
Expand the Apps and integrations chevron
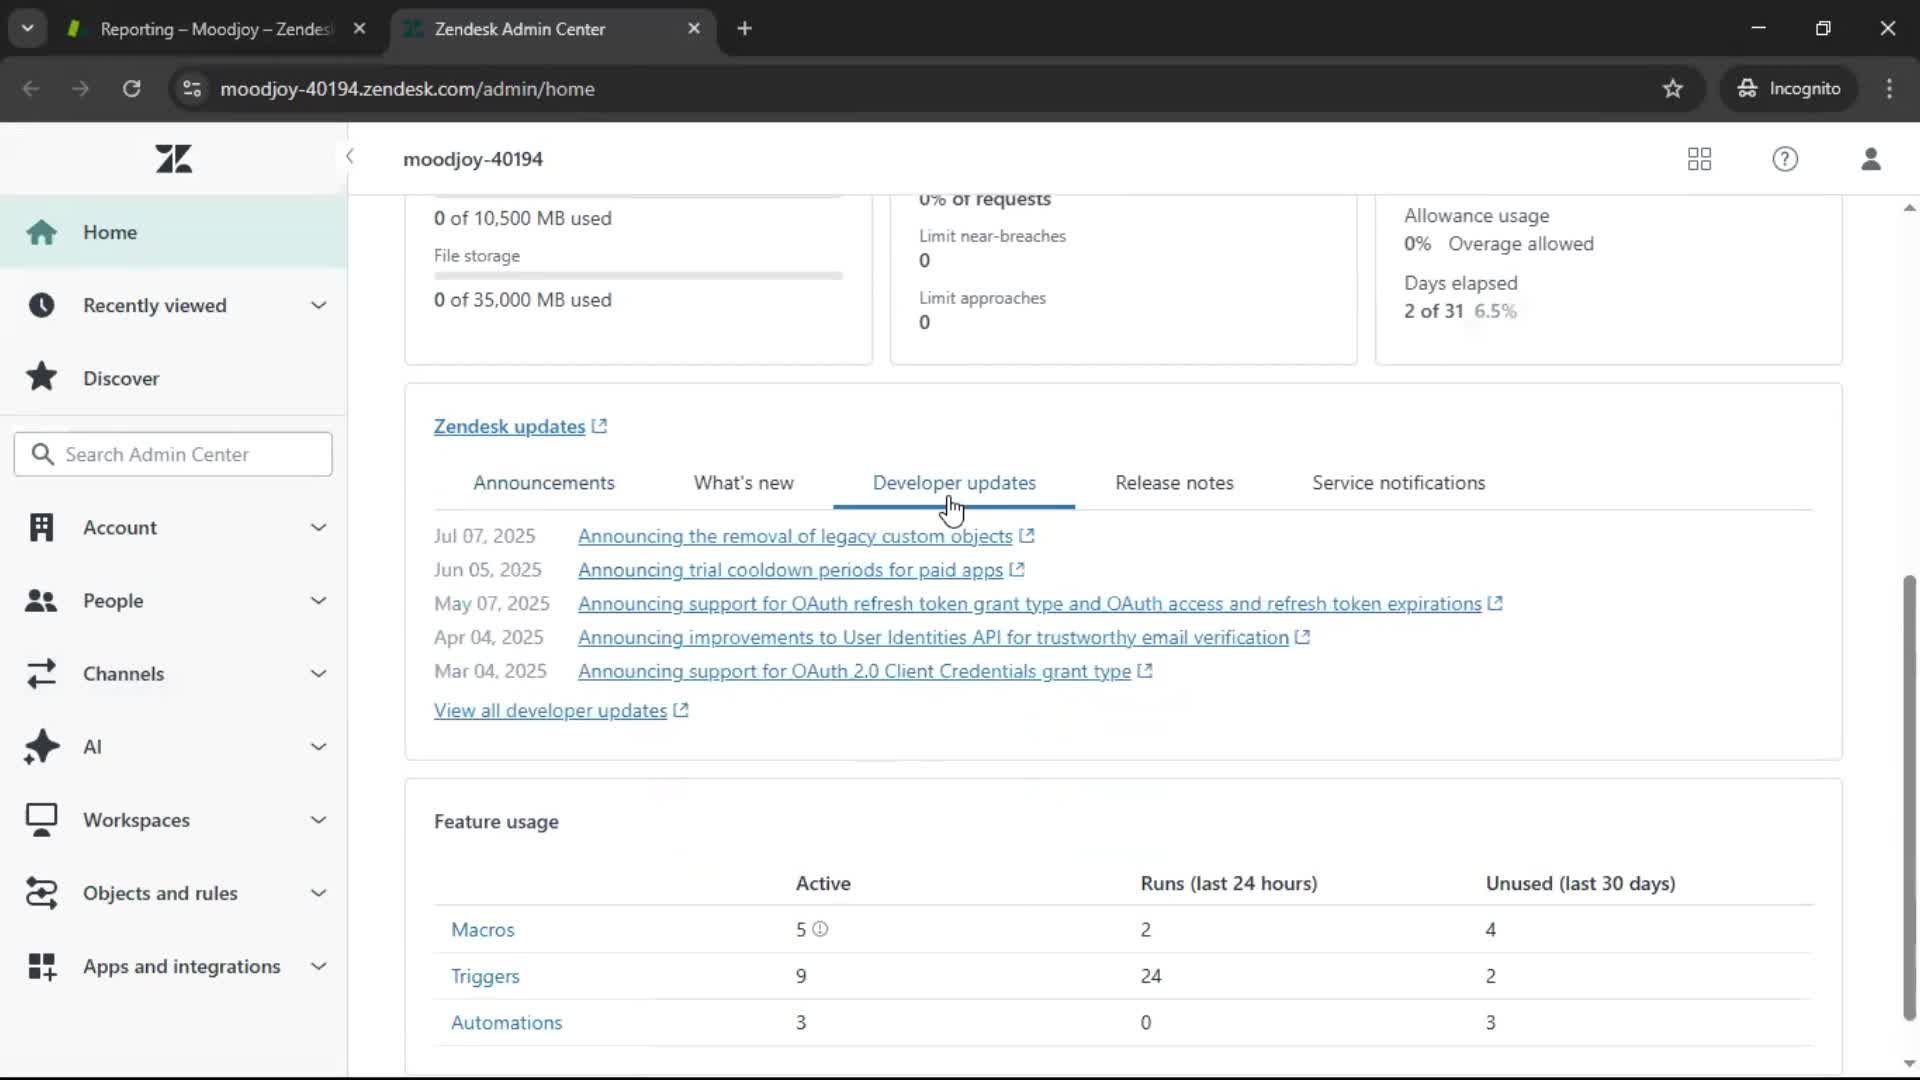click(318, 966)
